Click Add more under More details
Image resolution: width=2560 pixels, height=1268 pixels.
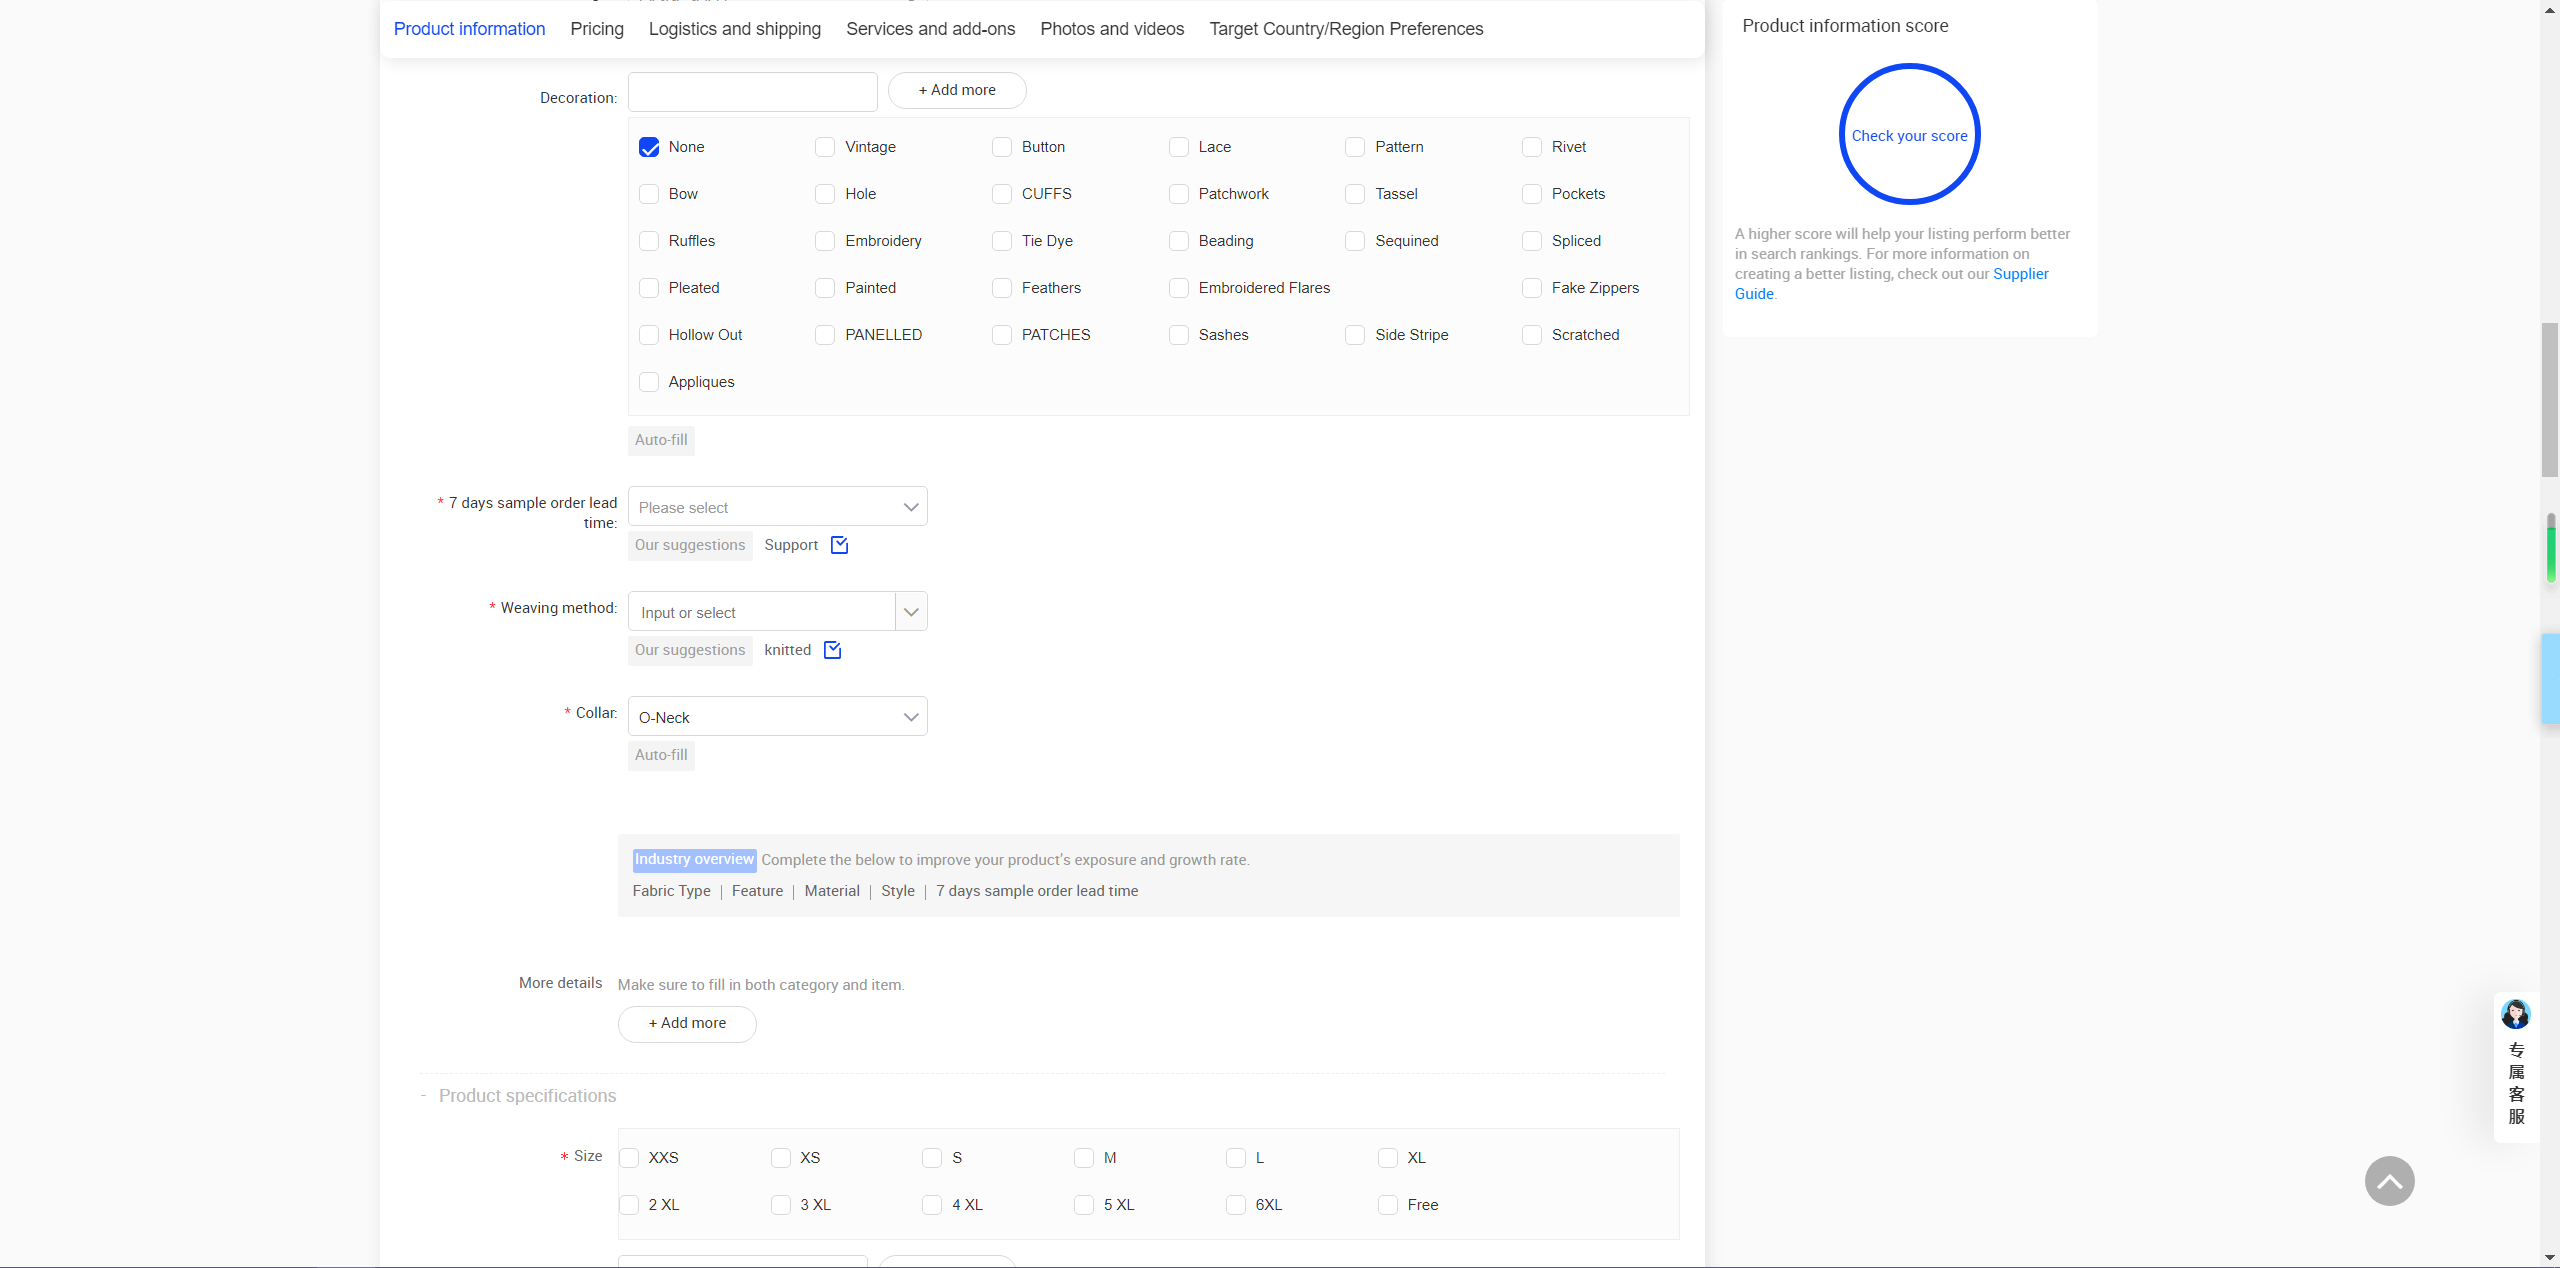pyautogui.click(x=687, y=1023)
